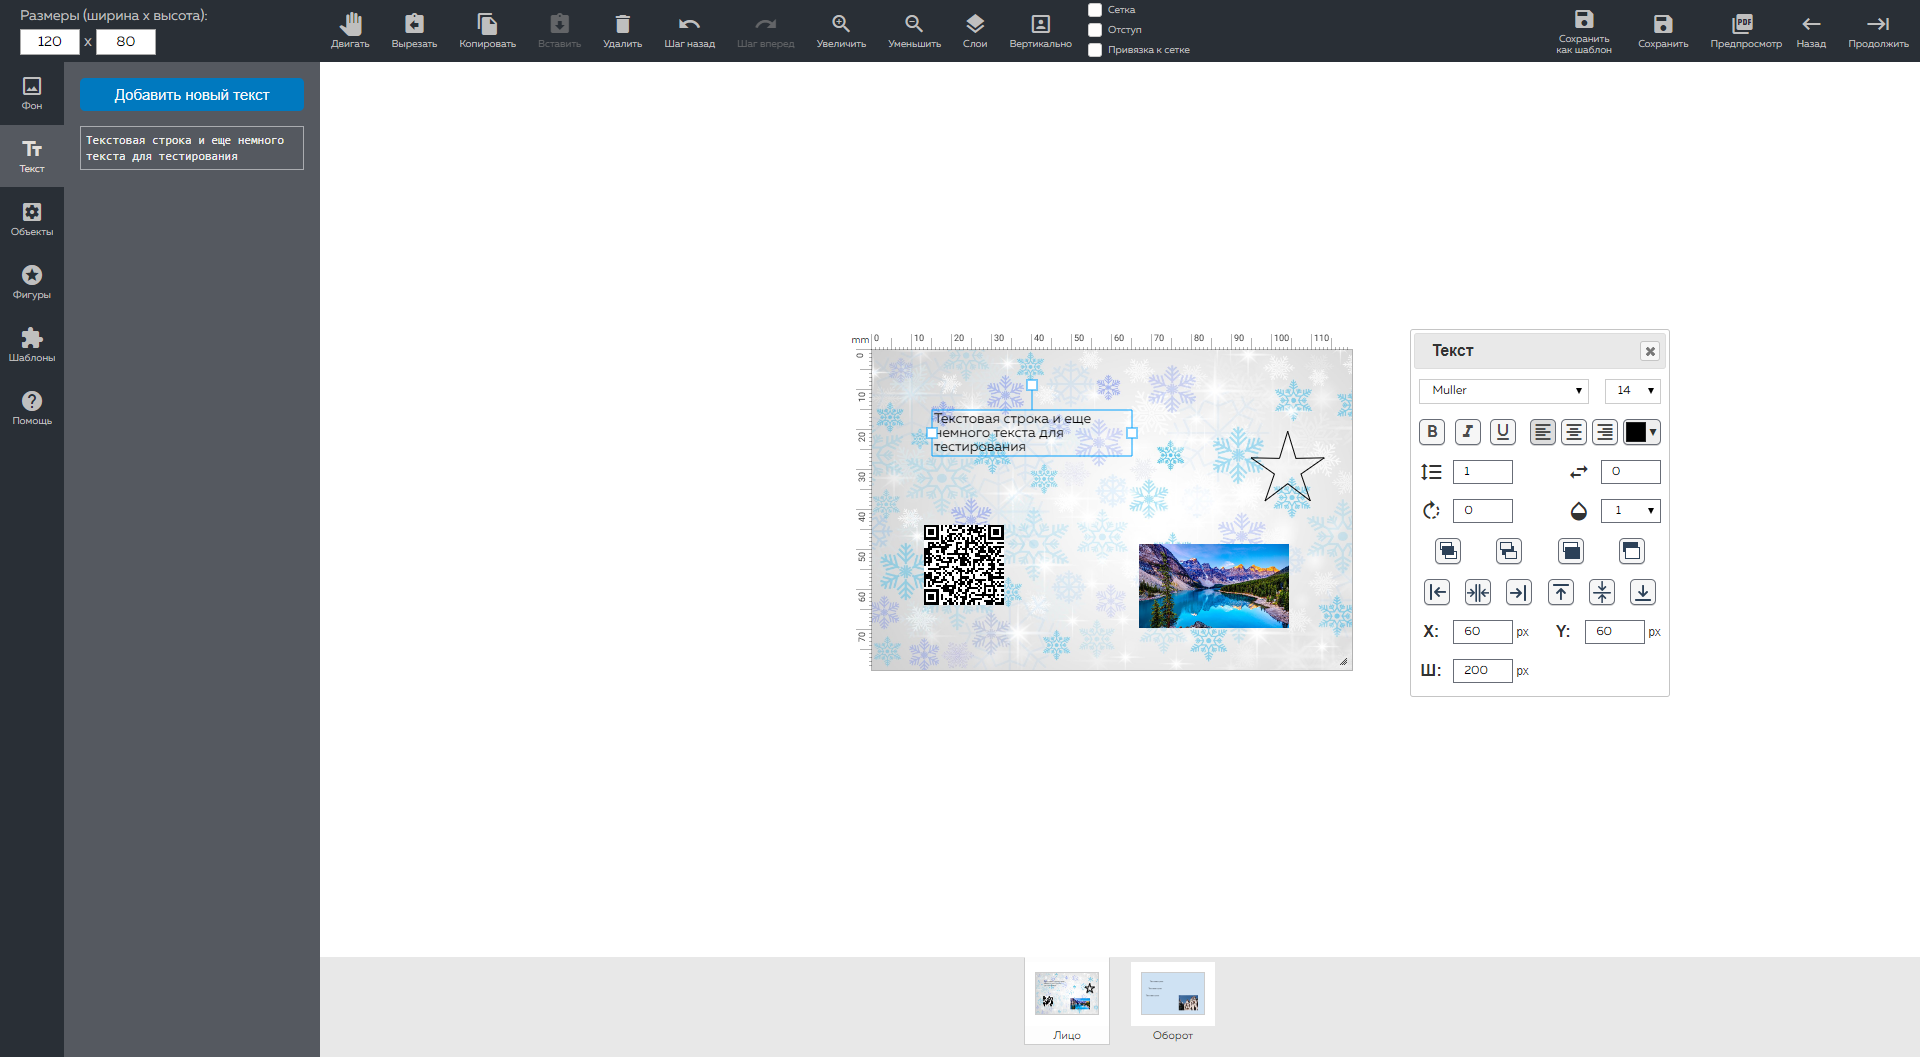
Task: Click the rotation angle input field
Action: [1483, 511]
